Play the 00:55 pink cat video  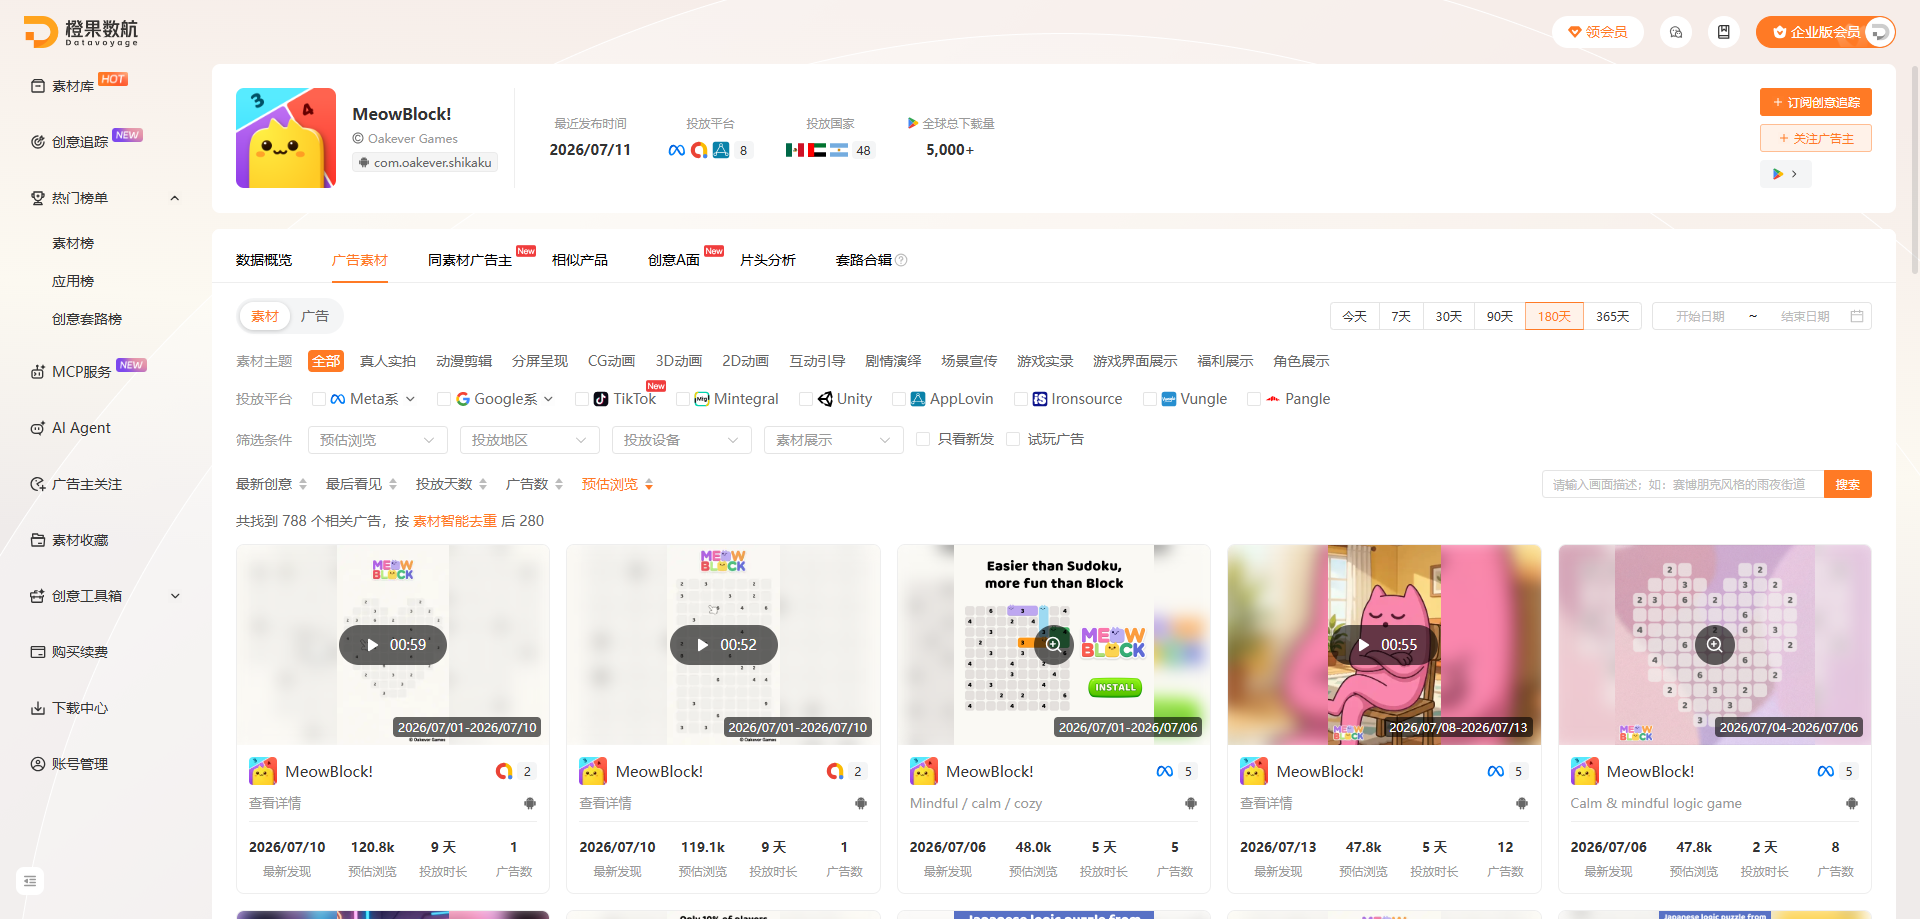(x=1384, y=645)
